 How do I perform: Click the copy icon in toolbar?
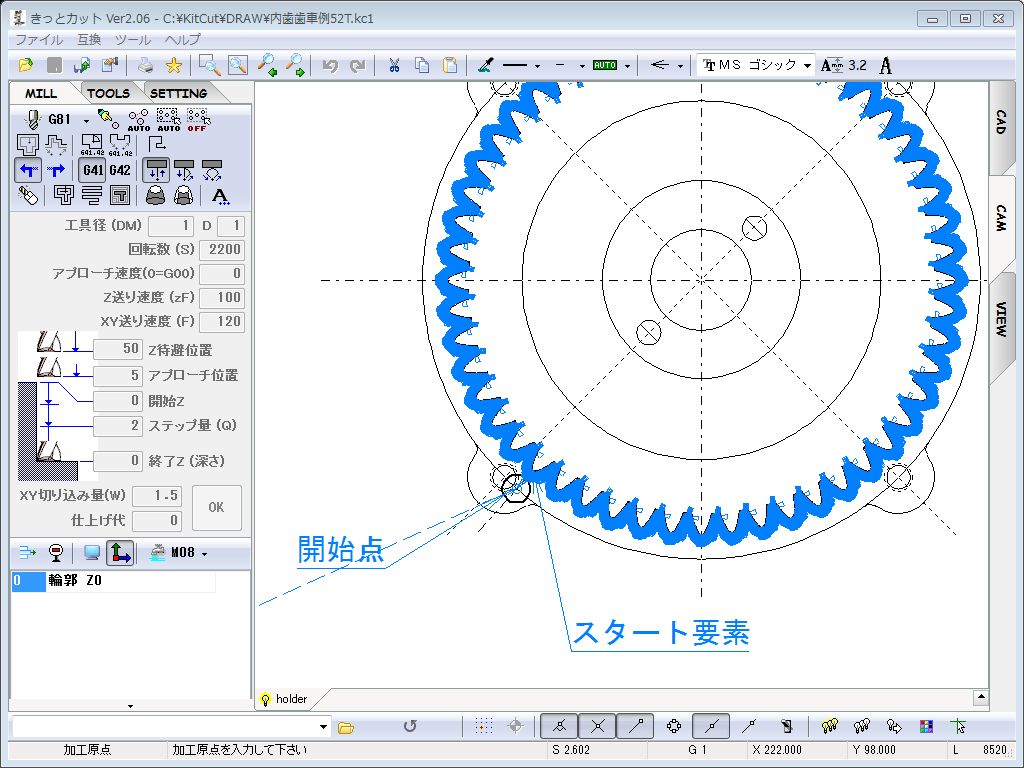422,65
